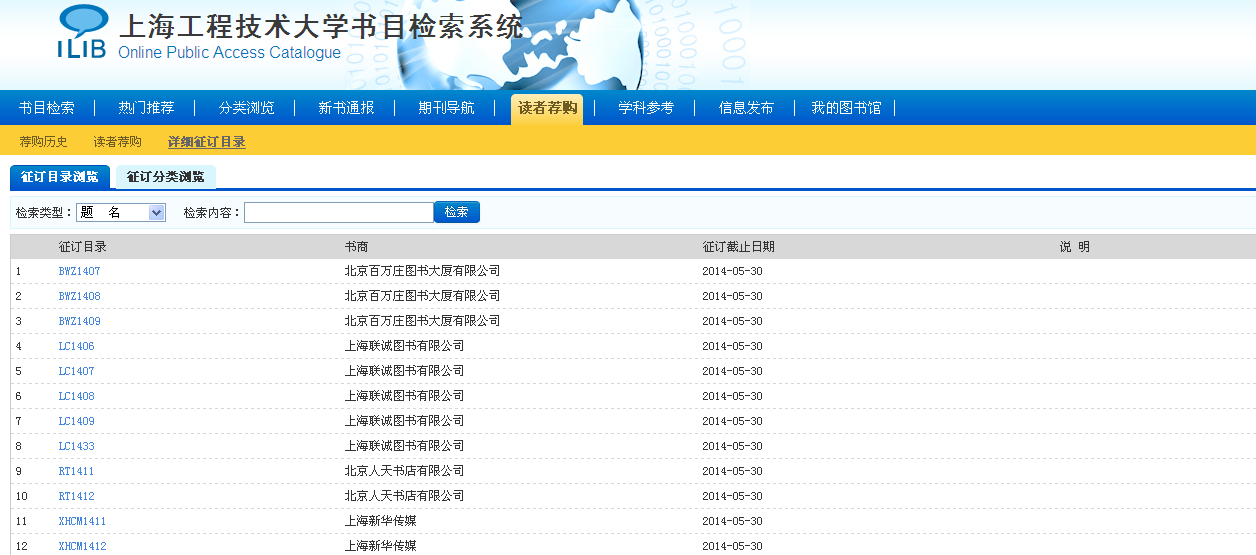This screenshot has height=555, width=1256.
Task: Go to 分类浏览 section
Action: click(246, 108)
